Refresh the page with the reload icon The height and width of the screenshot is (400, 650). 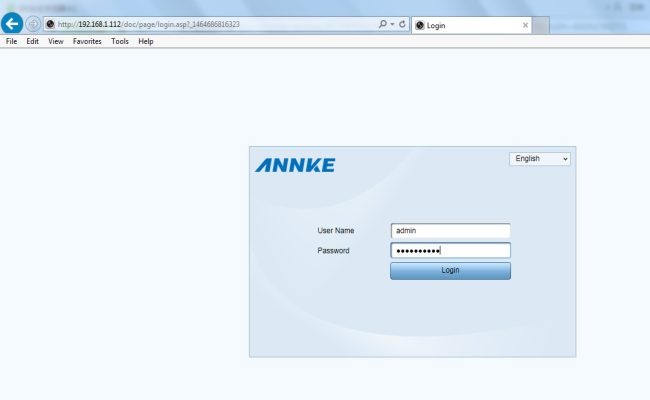click(402, 24)
